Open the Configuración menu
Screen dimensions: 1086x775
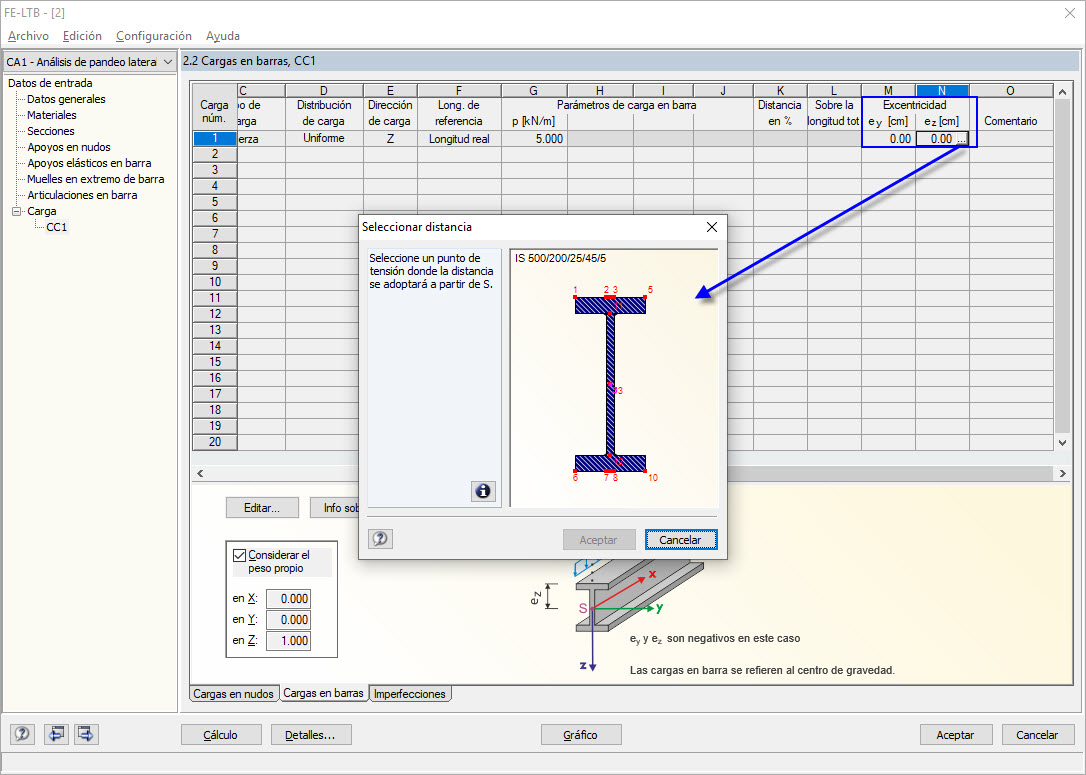coord(154,36)
